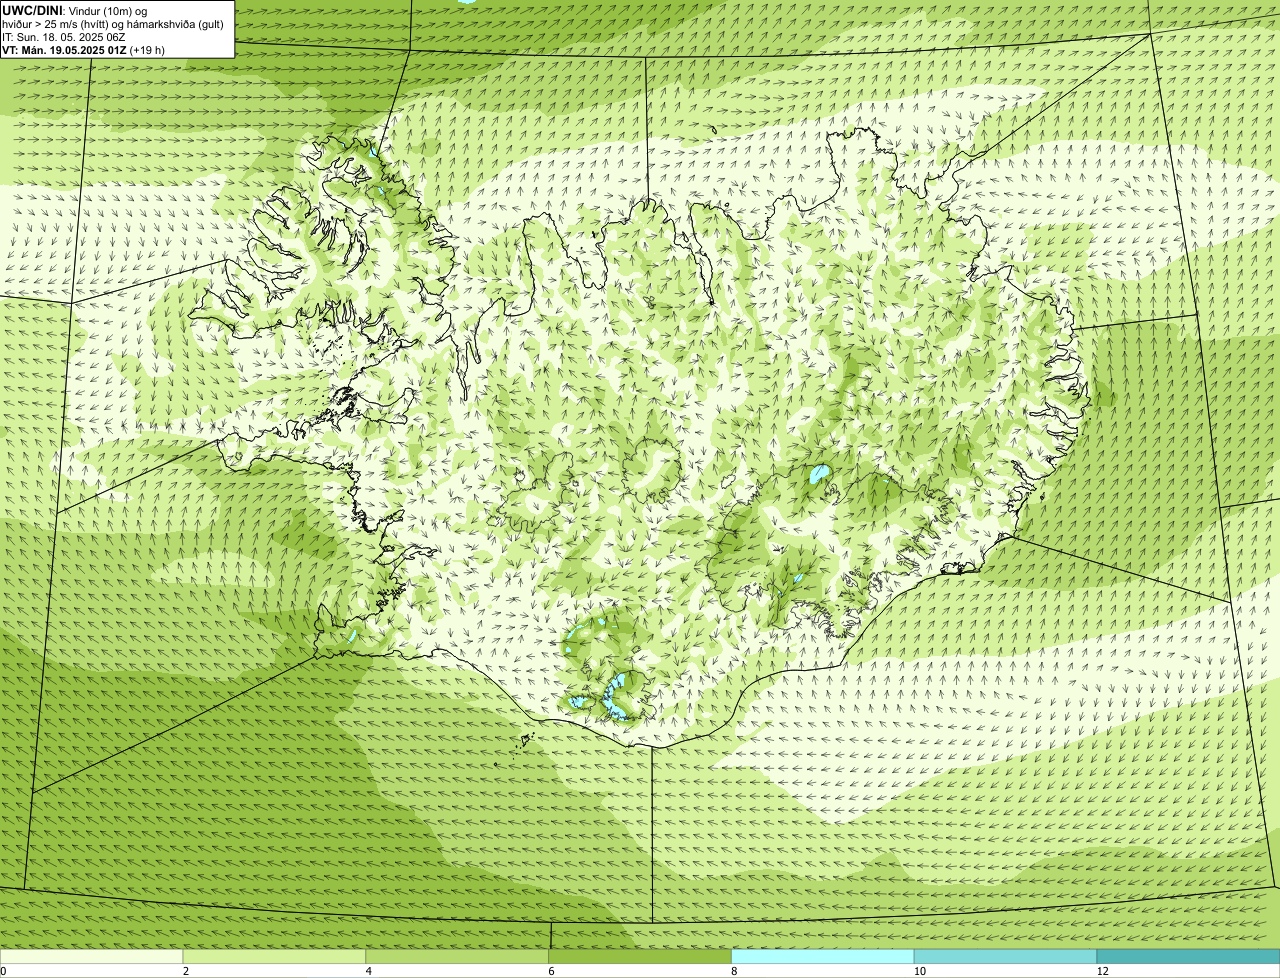Click the 10–12 m/s cyan legend swatch
Viewport: 1280px width, 978px height.
coord(1005,956)
